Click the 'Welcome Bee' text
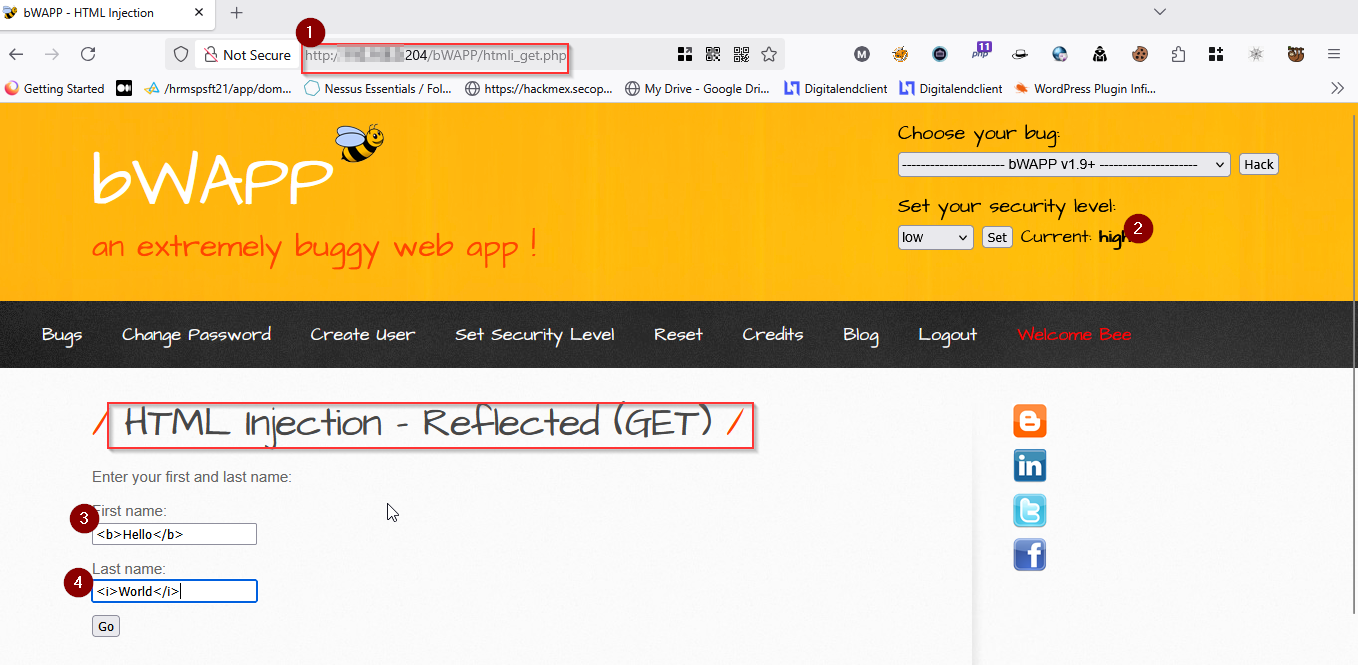This screenshot has width=1358, height=665. (x=1074, y=334)
